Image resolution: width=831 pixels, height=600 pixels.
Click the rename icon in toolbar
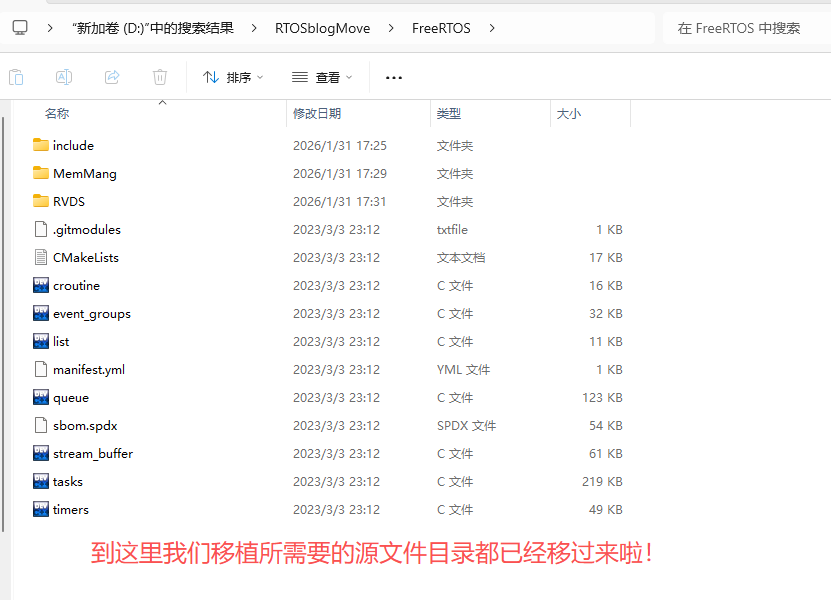[x=63, y=77]
